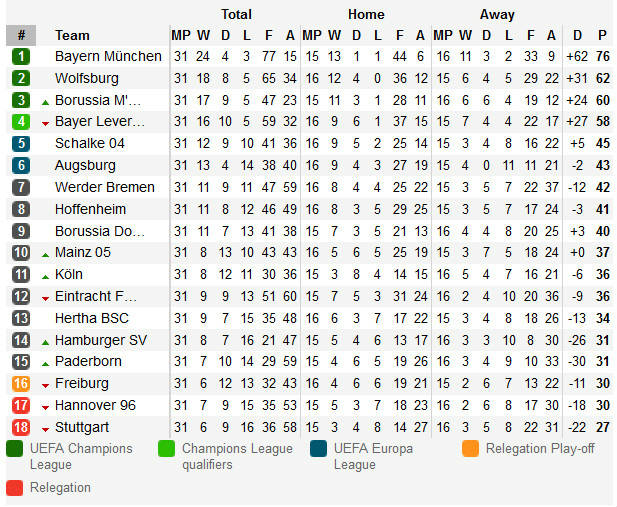Sort by the '#' position column header
This screenshot has height=507, width=617.
pyautogui.click(x=20, y=35)
